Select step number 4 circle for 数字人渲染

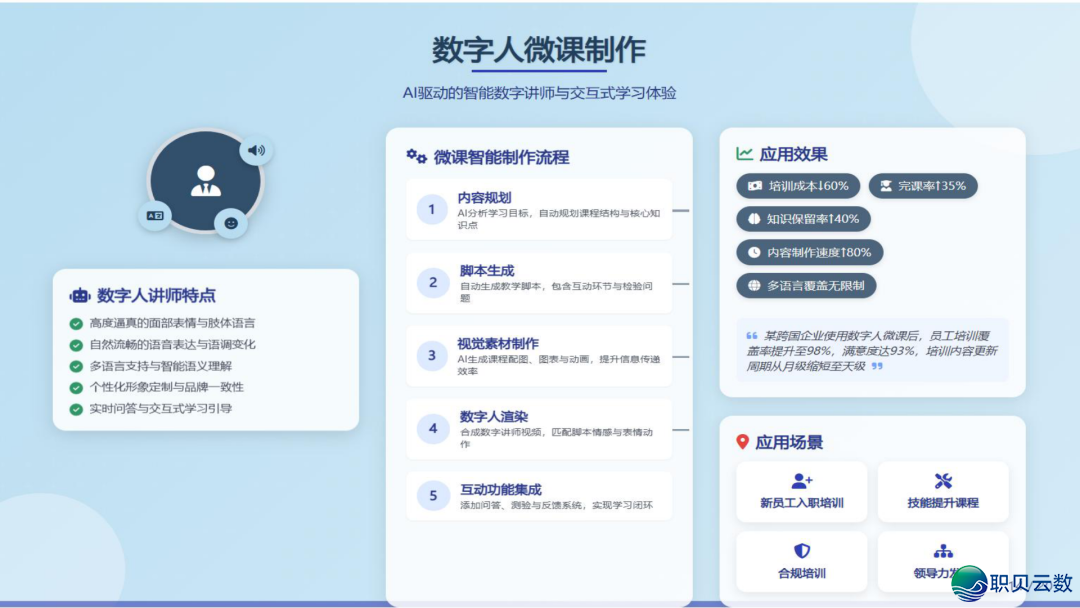click(x=433, y=428)
